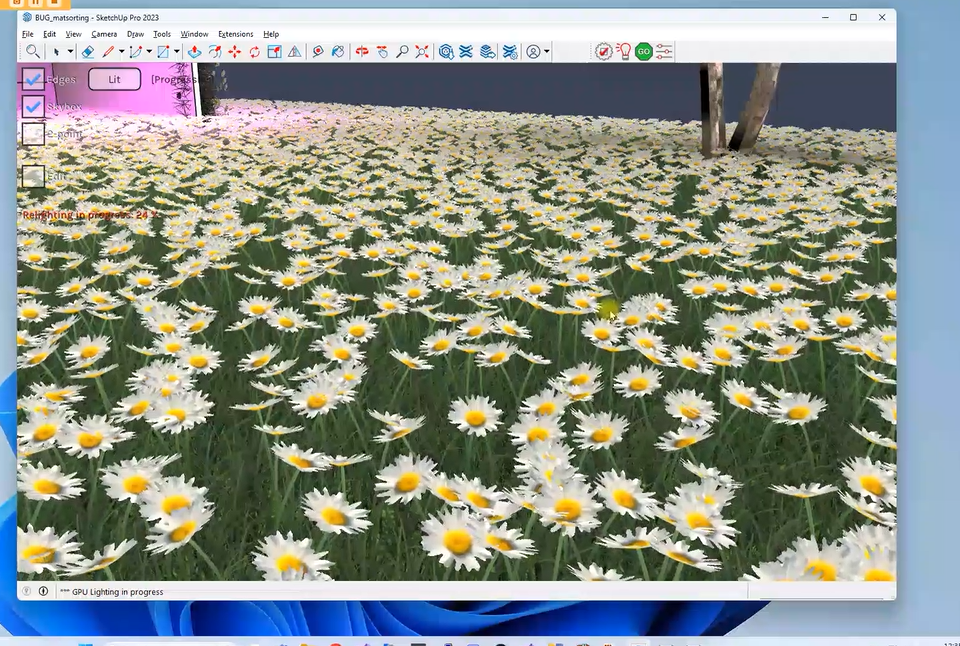Open the sliders settings icon
The image size is (960, 646).
pyautogui.click(x=664, y=51)
